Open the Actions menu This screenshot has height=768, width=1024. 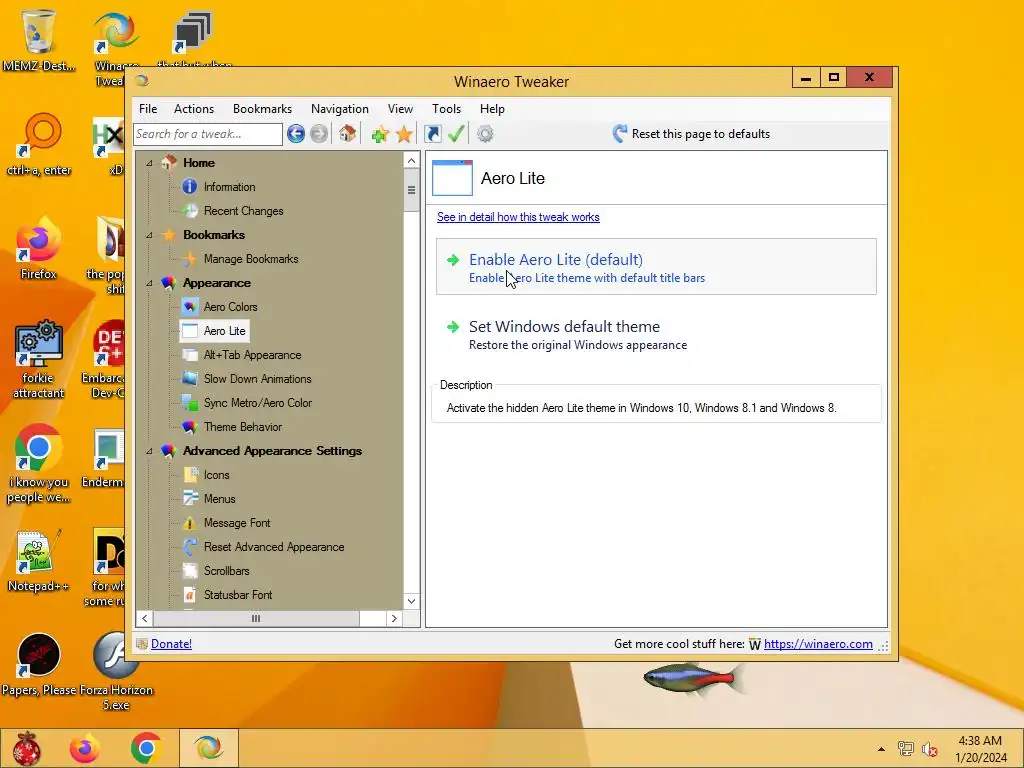[194, 109]
